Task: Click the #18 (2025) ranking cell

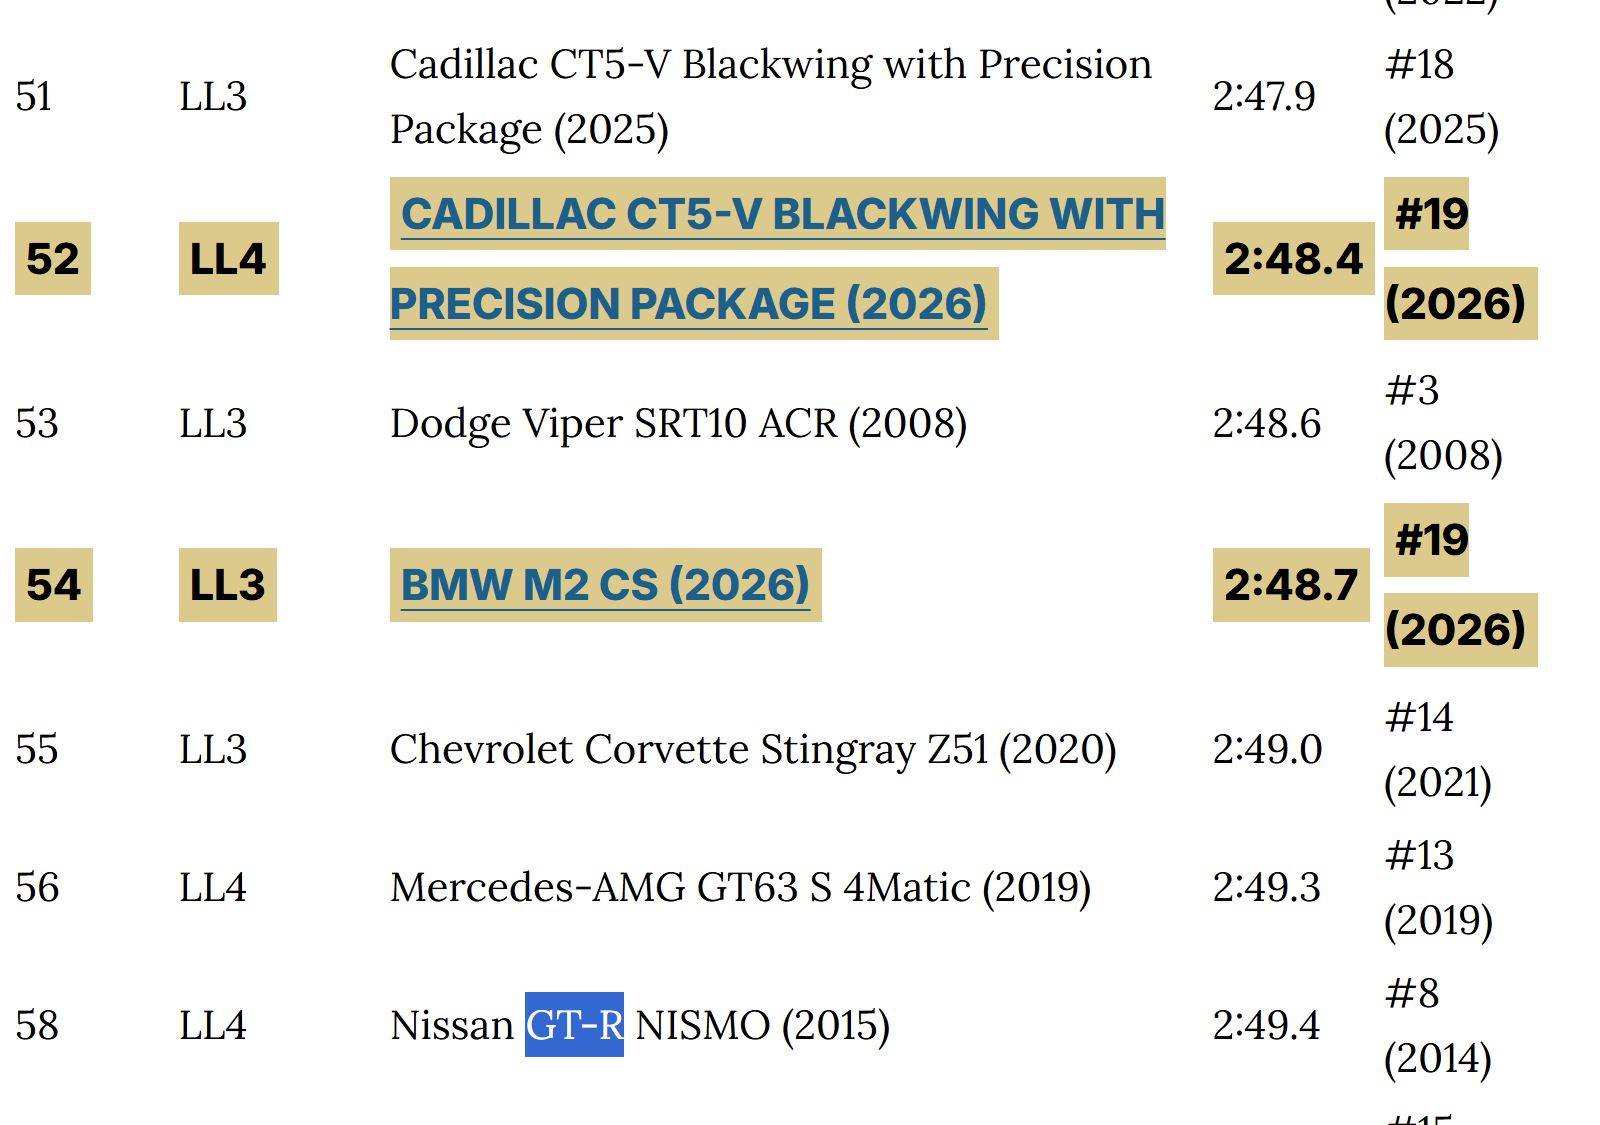Action: pos(1441,97)
